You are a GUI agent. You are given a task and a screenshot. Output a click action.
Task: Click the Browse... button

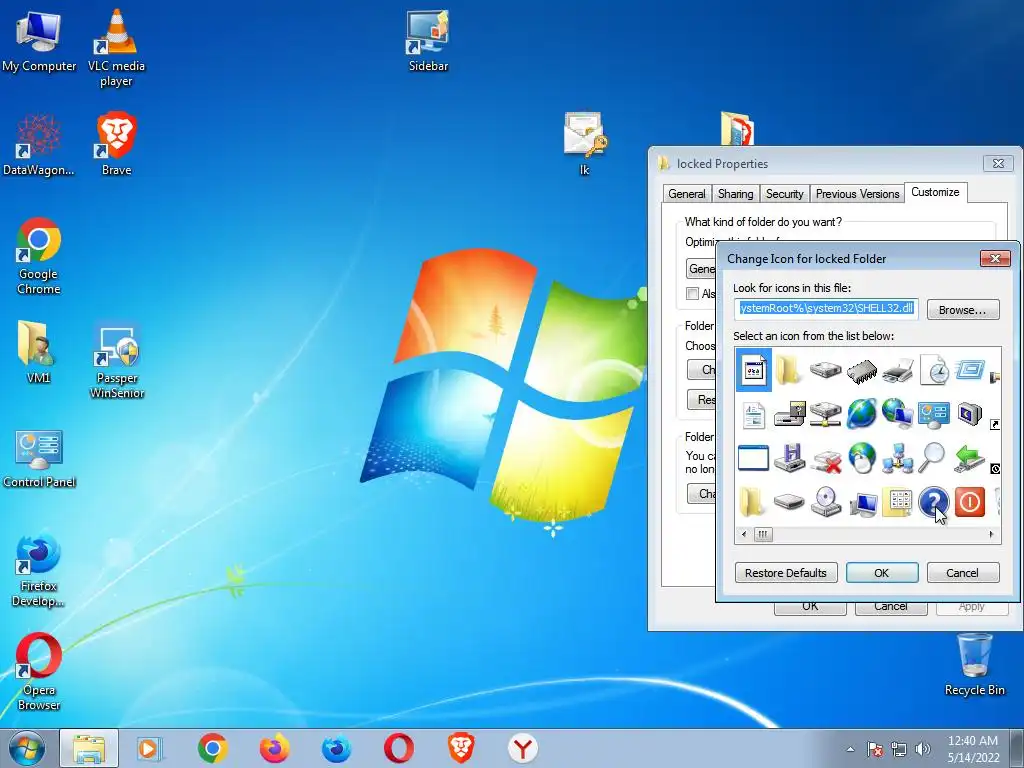coord(963,310)
